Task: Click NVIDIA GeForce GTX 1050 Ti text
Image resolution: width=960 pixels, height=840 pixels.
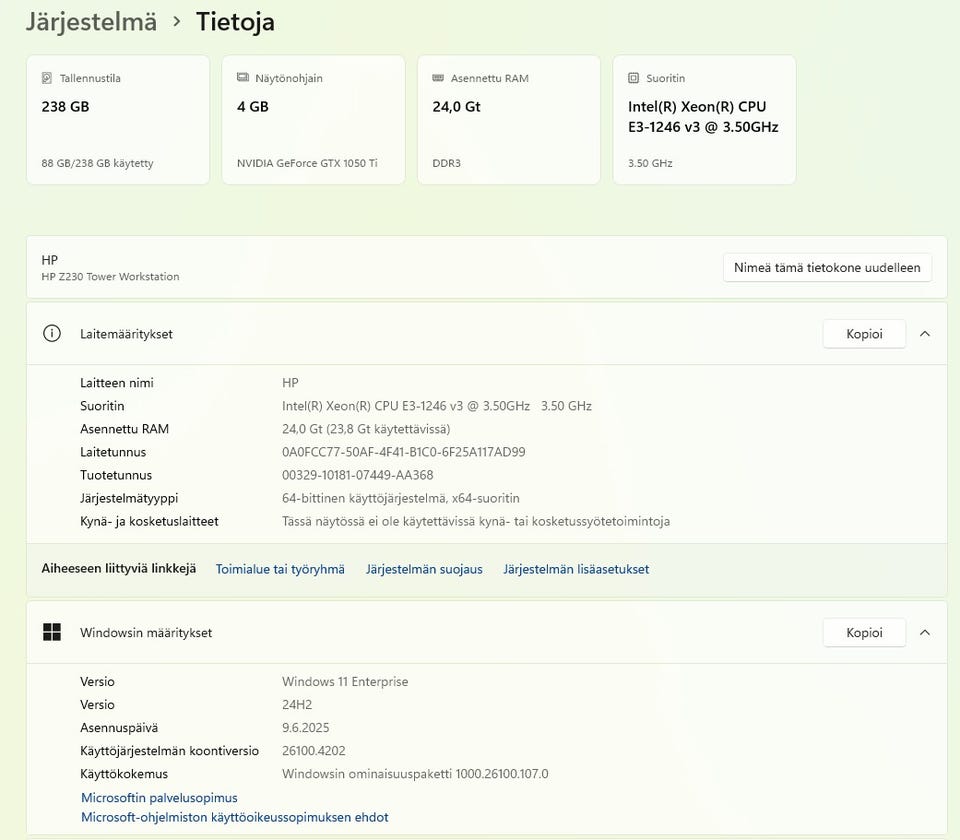Action: tap(307, 163)
